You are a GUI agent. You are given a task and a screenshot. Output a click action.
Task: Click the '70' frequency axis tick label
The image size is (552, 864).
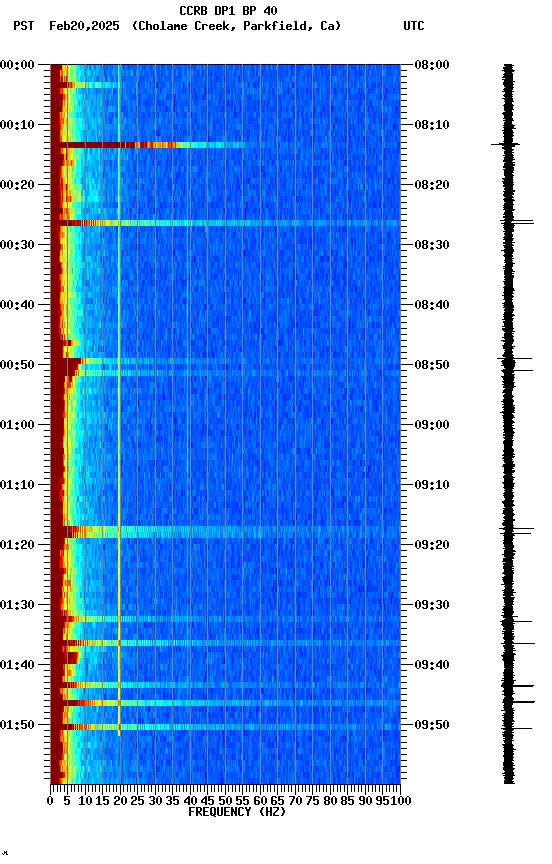coord(295,802)
